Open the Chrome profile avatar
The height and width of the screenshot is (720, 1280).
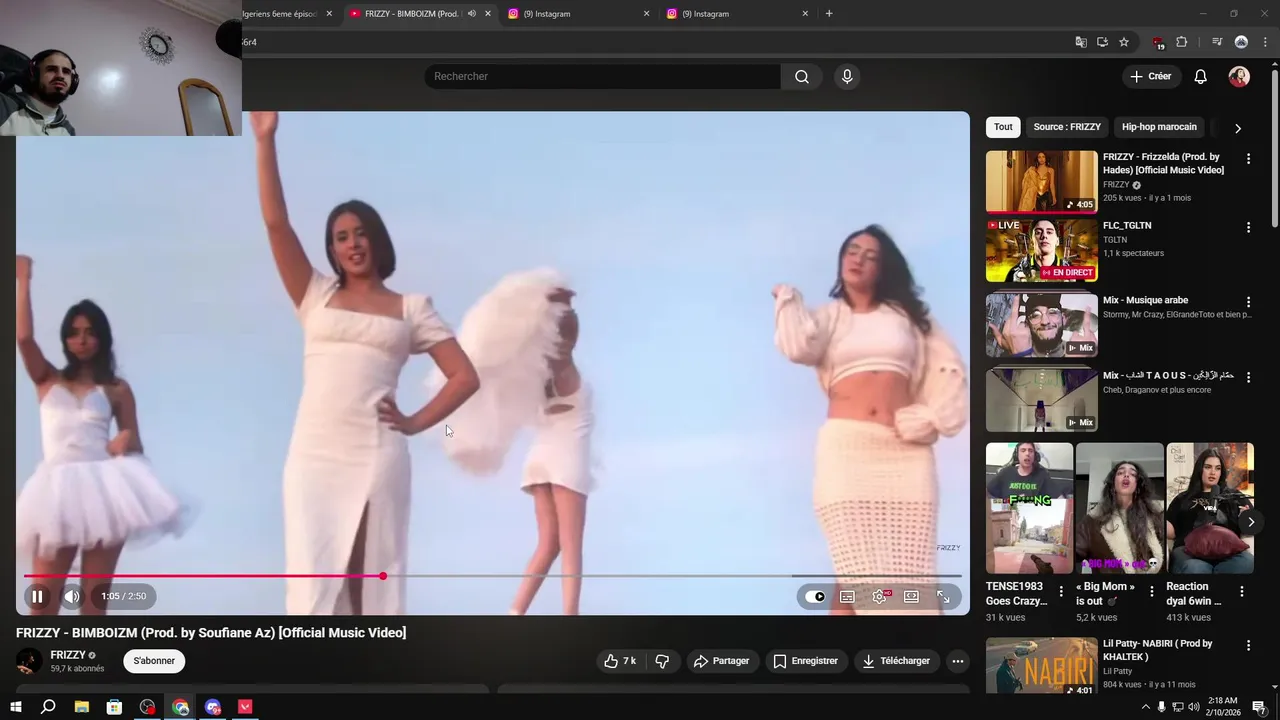click(1241, 42)
